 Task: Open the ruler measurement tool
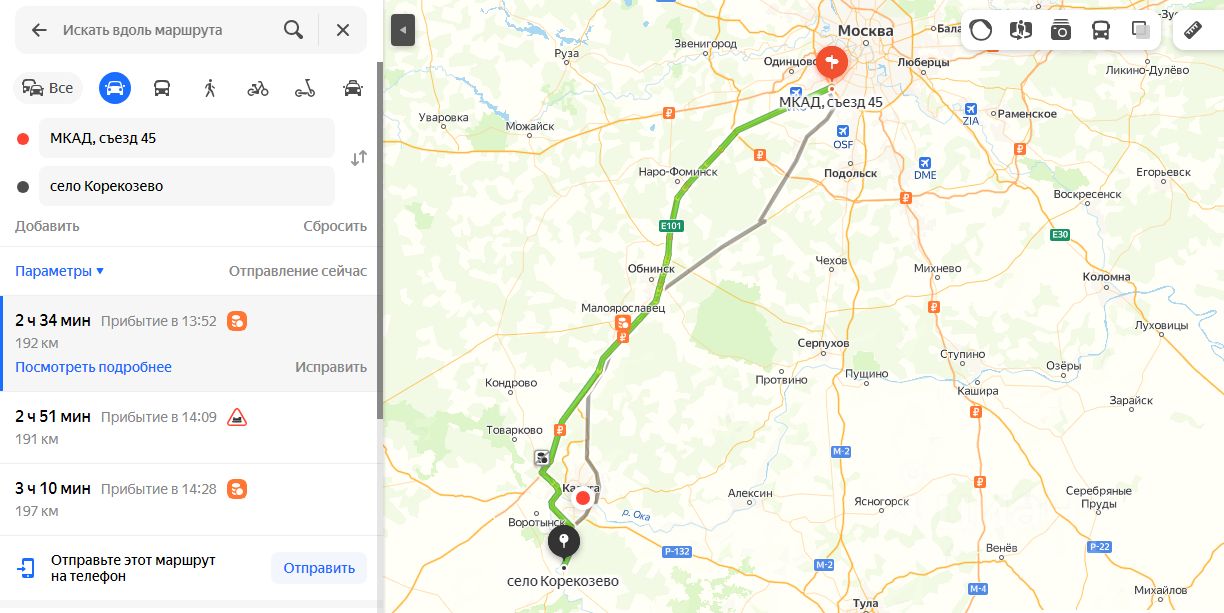pyautogui.click(x=1193, y=30)
